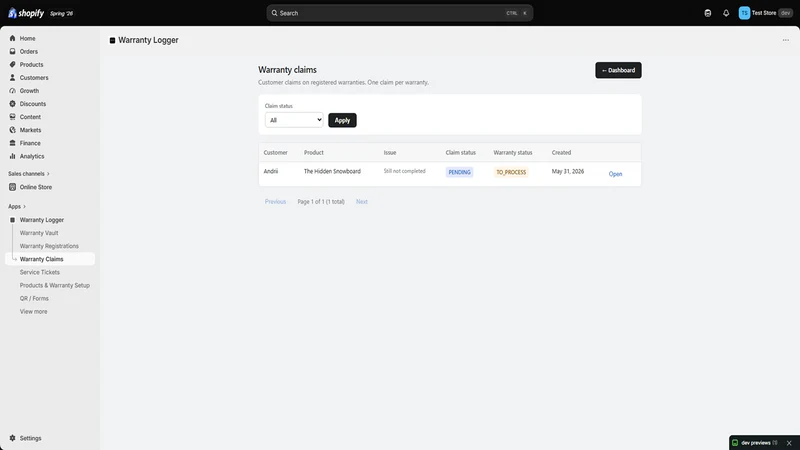800x450 pixels.
Task: Click 'Still not completed' issue text
Action: (405, 171)
